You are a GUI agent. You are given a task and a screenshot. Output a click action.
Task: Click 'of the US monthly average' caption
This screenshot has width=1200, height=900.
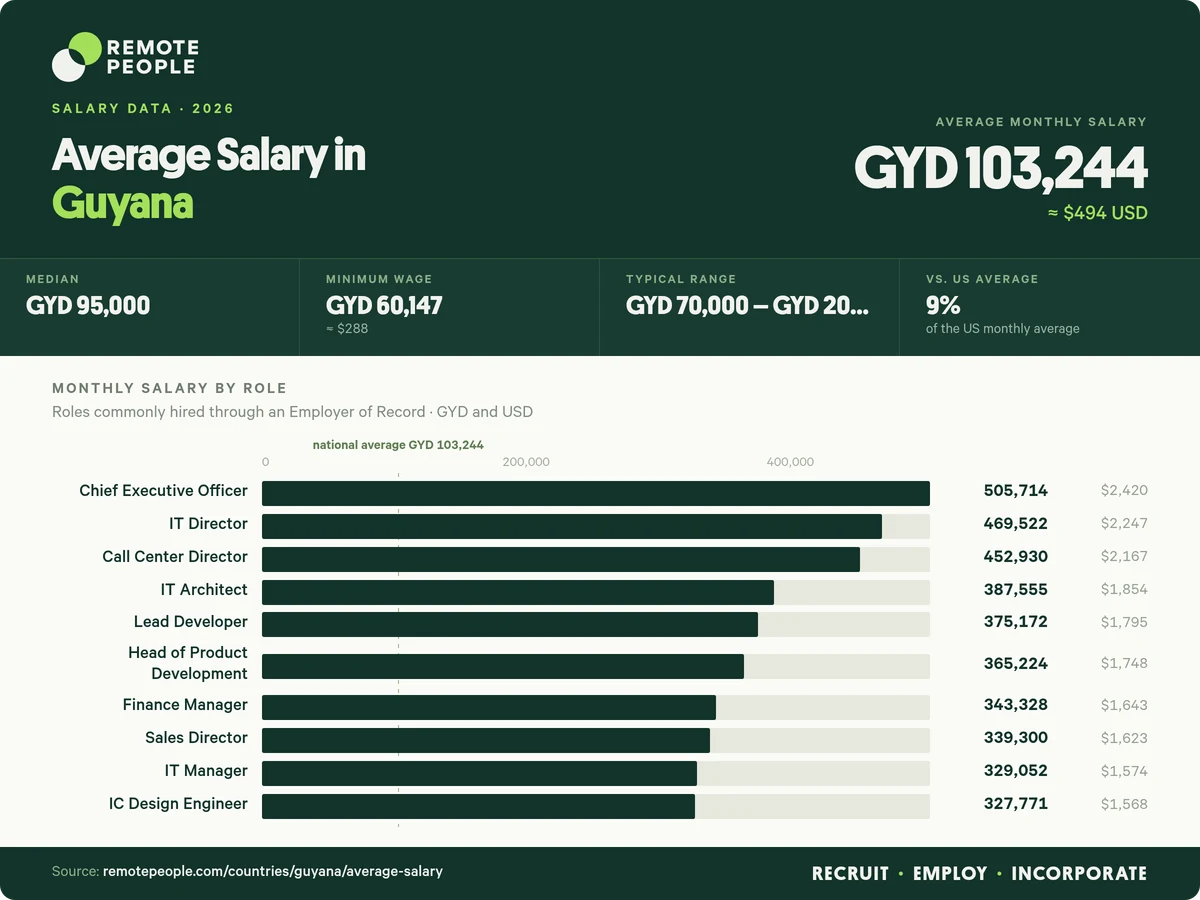(x=1003, y=328)
